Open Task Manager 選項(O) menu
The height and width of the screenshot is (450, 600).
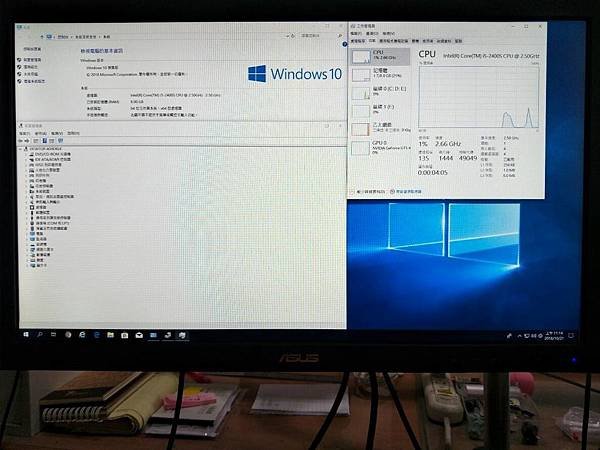[372, 34]
